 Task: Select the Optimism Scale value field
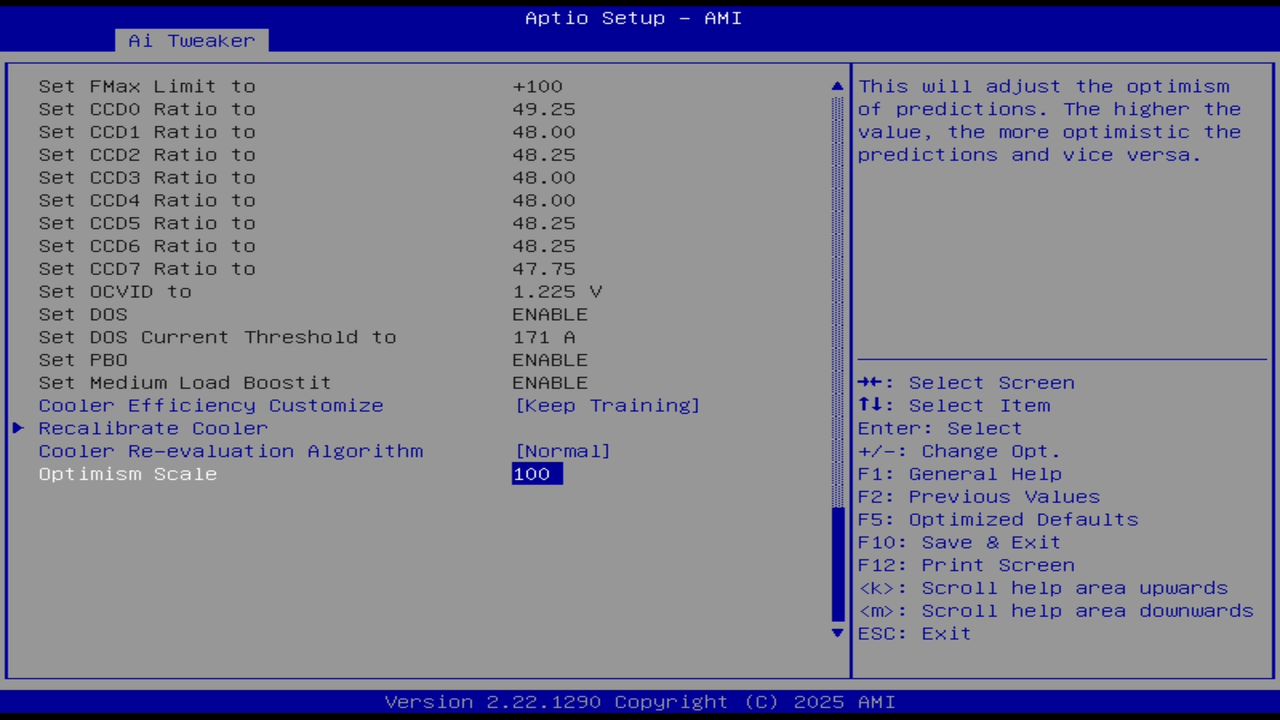point(536,473)
